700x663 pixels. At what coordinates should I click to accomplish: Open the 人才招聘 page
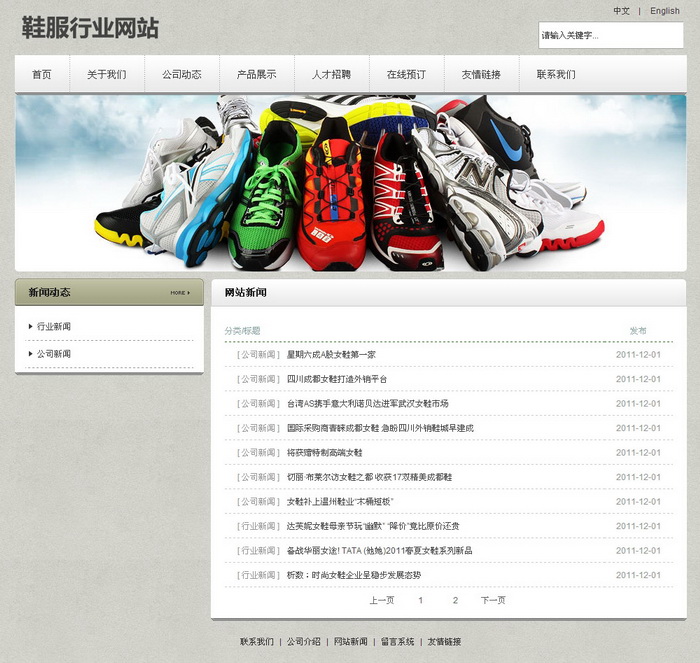tap(332, 74)
